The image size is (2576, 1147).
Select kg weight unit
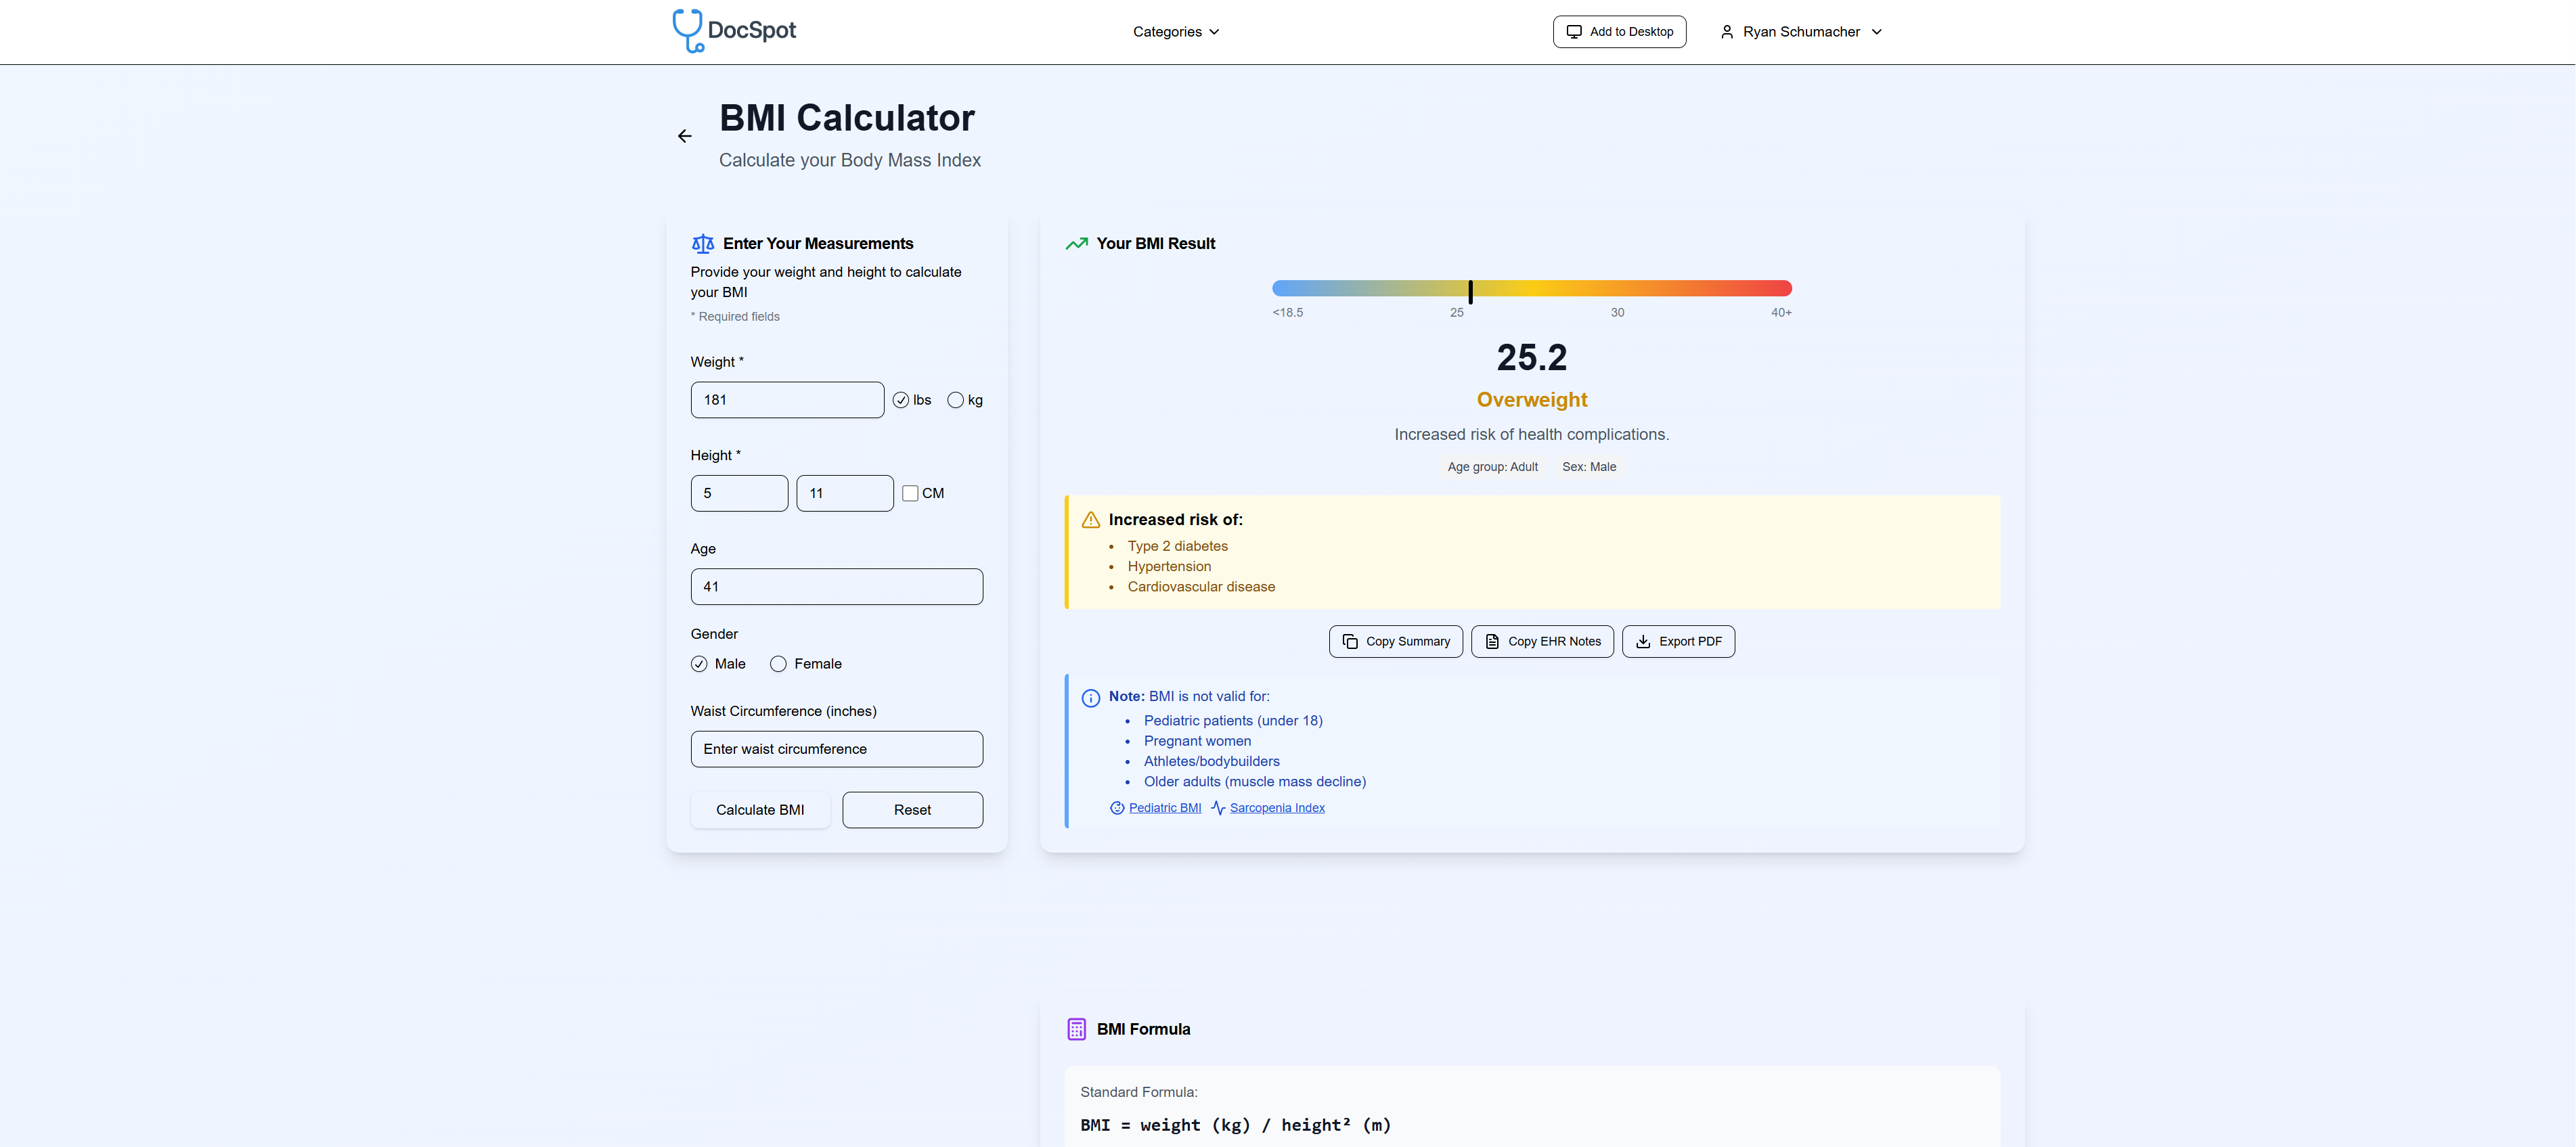point(956,400)
